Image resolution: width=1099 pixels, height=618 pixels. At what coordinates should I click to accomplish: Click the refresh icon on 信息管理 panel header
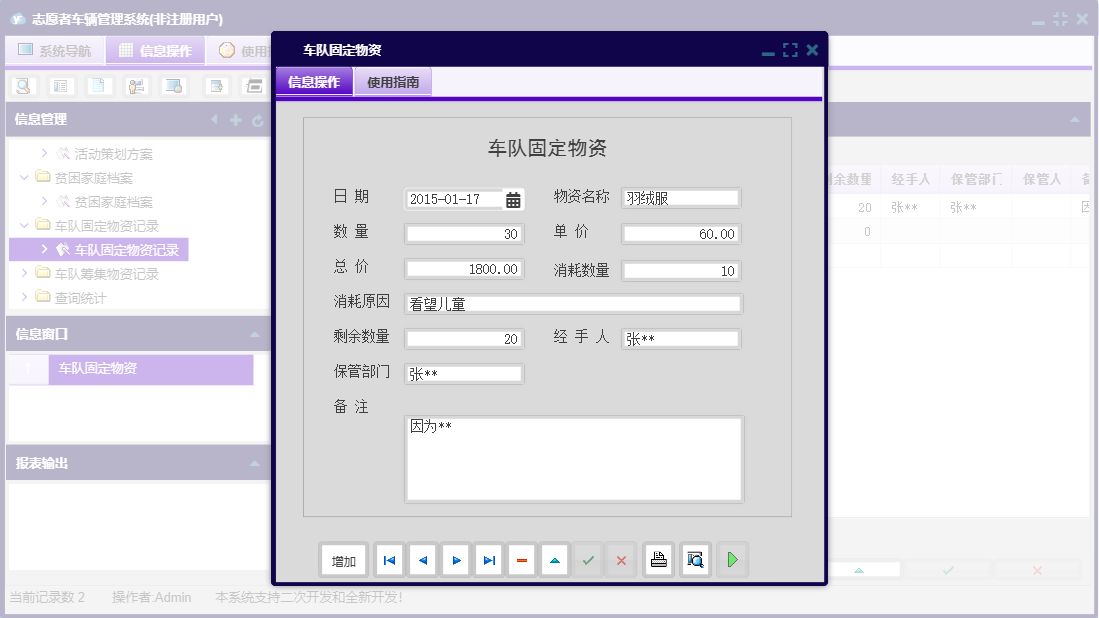257,120
